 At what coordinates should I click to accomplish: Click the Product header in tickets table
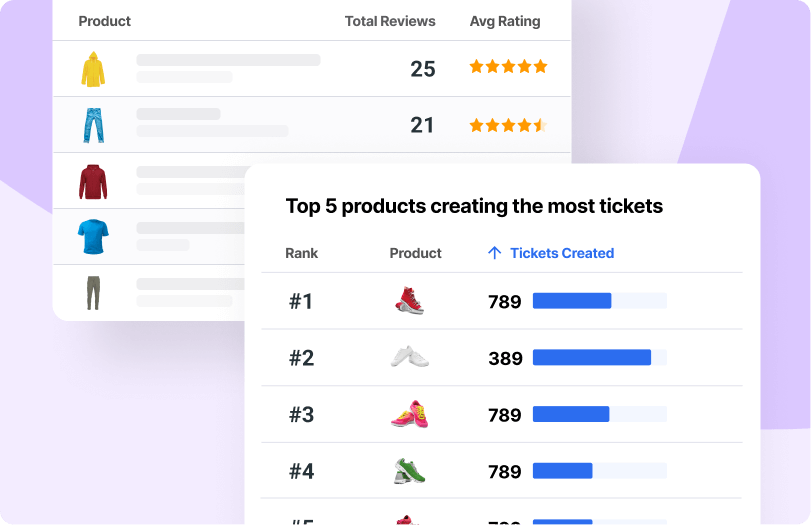click(415, 253)
